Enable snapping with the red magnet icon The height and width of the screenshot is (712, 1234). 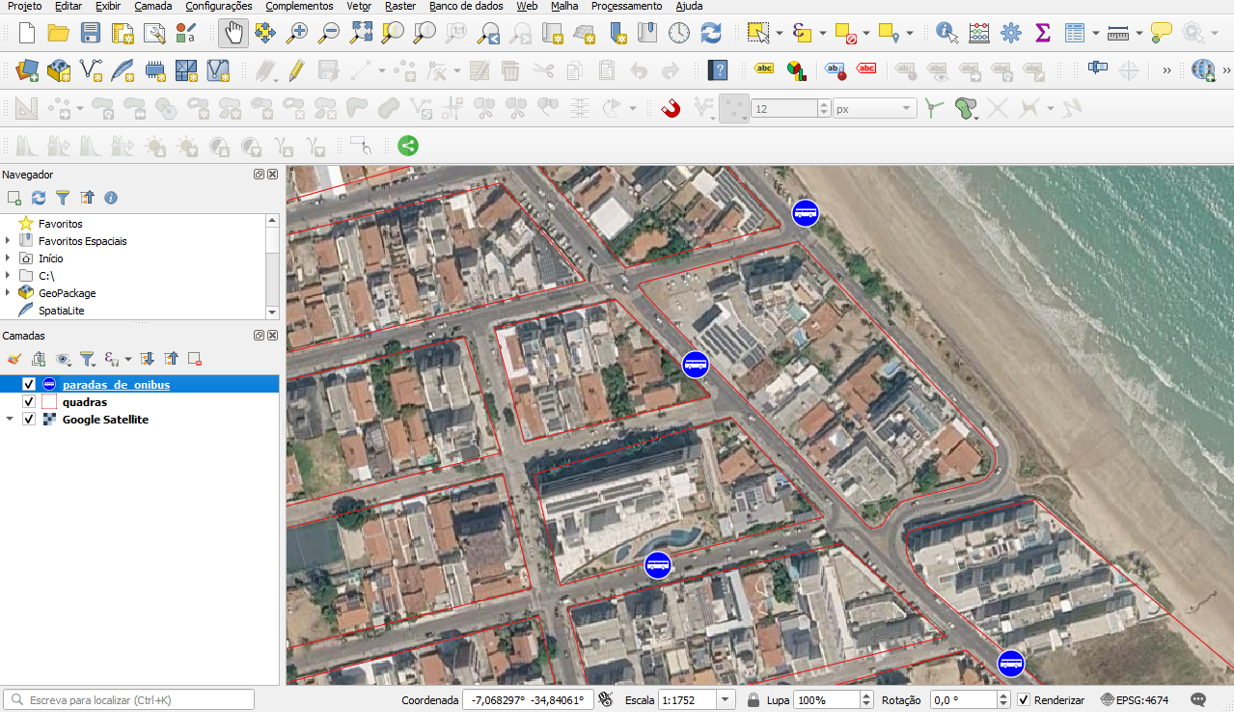coord(671,108)
